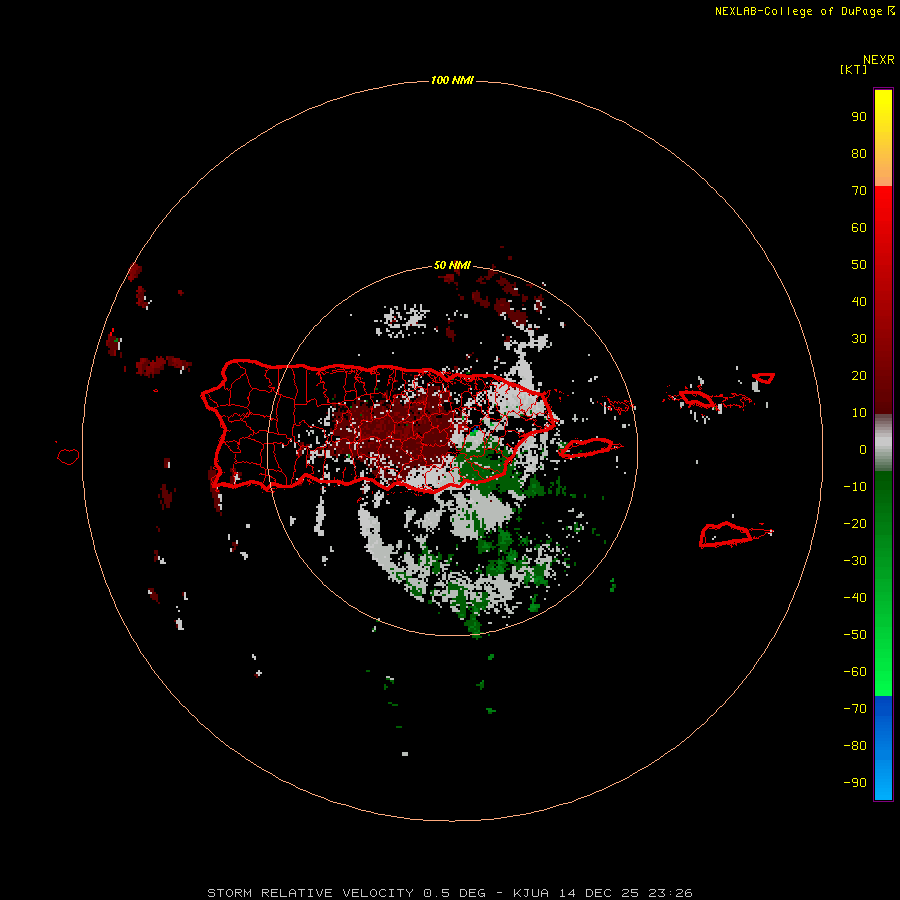Click the 30 value on the velocity scale
Viewport: 900px width, 900px height.
coord(859,339)
